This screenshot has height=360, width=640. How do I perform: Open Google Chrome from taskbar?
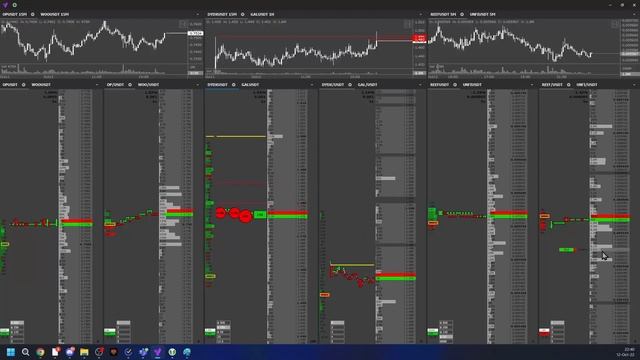click(x=40, y=352)
